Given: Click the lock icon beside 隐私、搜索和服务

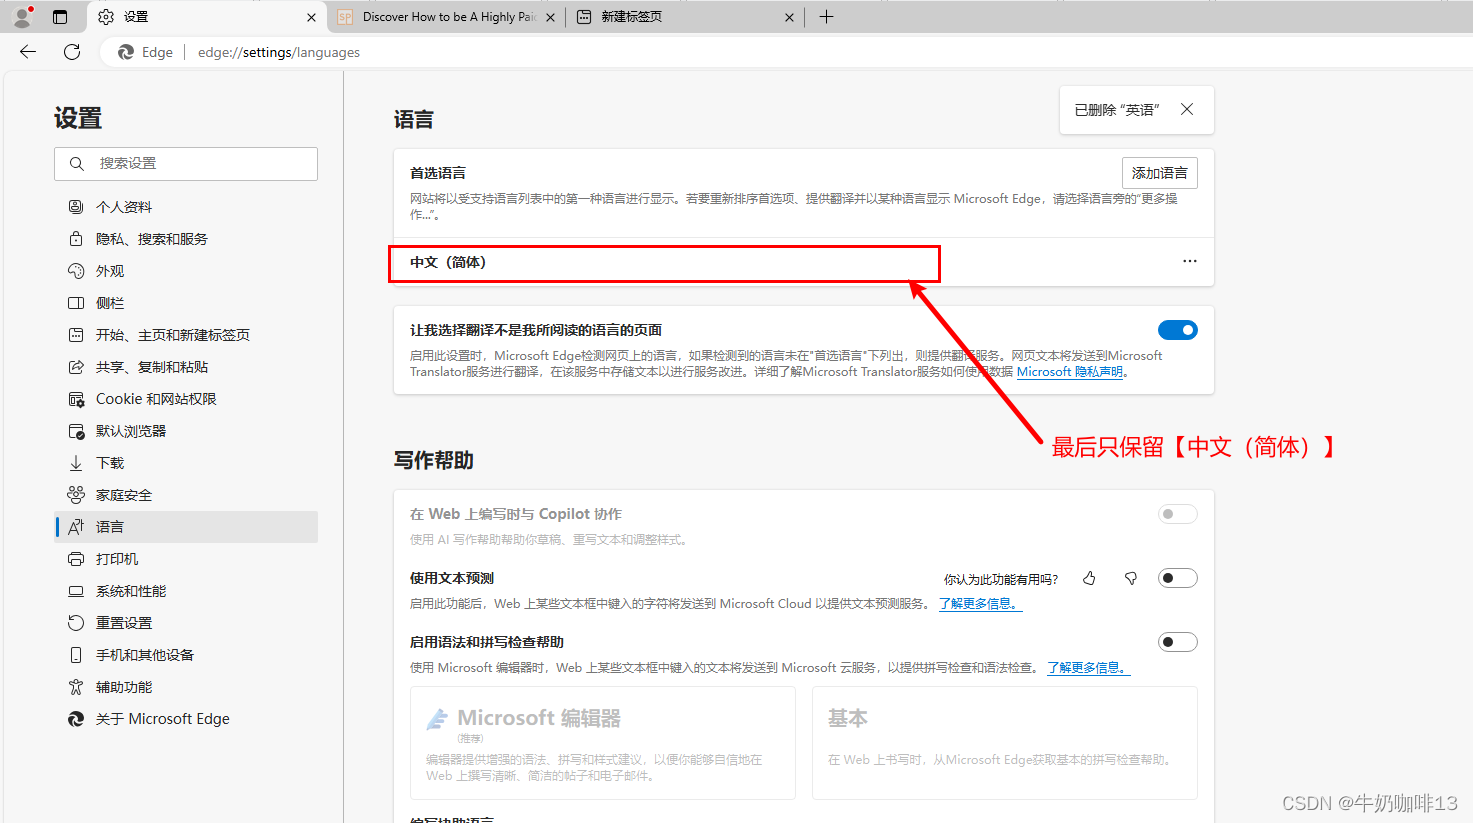Looking at the screenshot, I should click(76, 239).
